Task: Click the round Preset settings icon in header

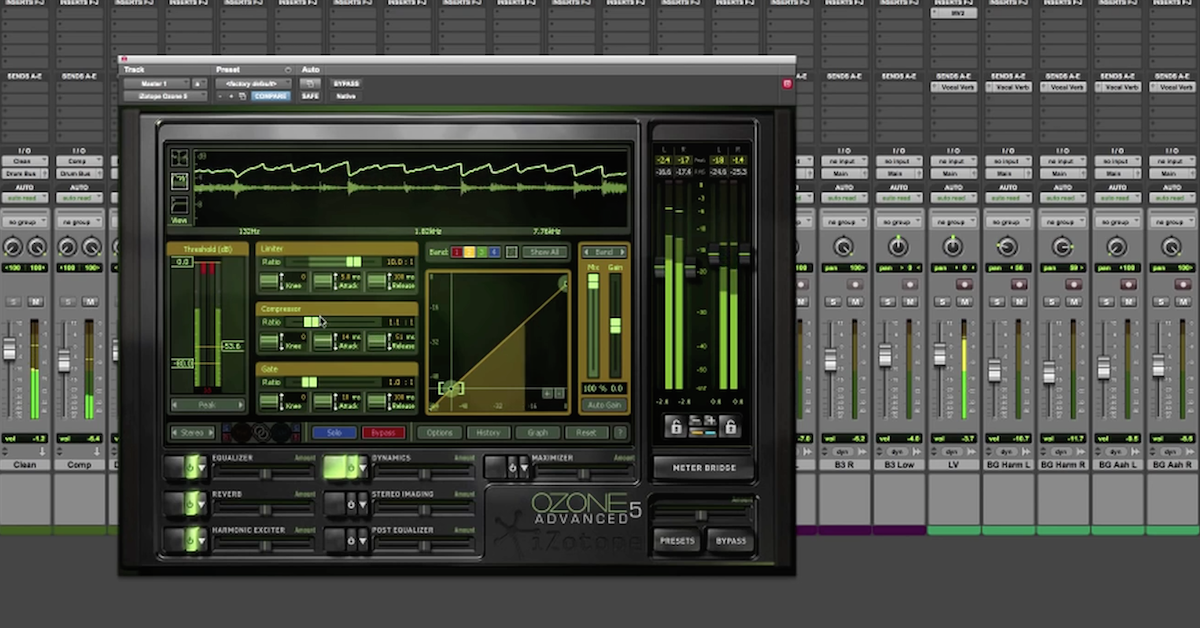Action: coord(288,70)
